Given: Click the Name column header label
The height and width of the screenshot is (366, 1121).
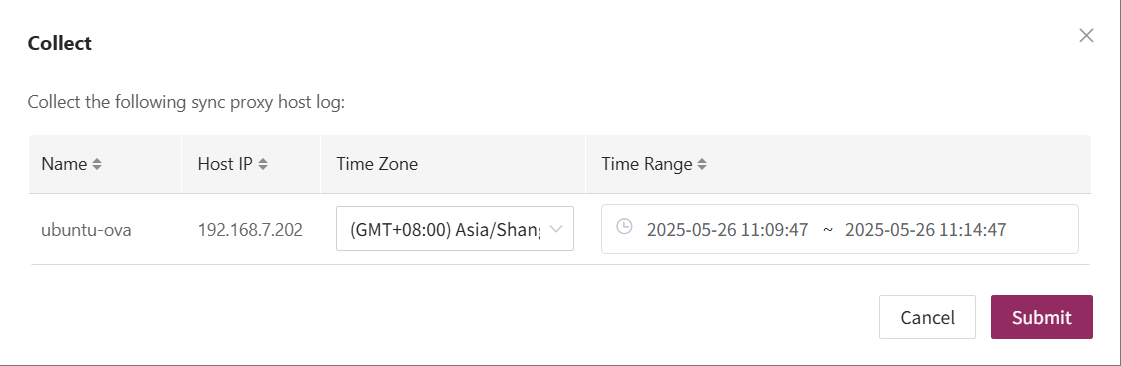Looking at the screenshot, I should click(x=64, y=164).
